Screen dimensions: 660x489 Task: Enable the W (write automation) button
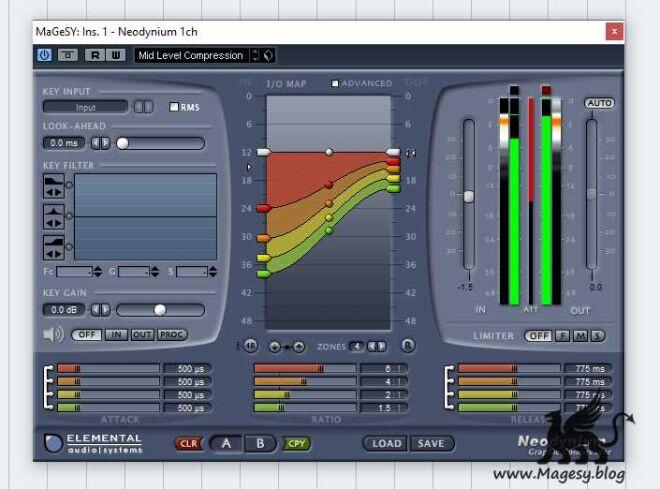(x=116, y=55)
